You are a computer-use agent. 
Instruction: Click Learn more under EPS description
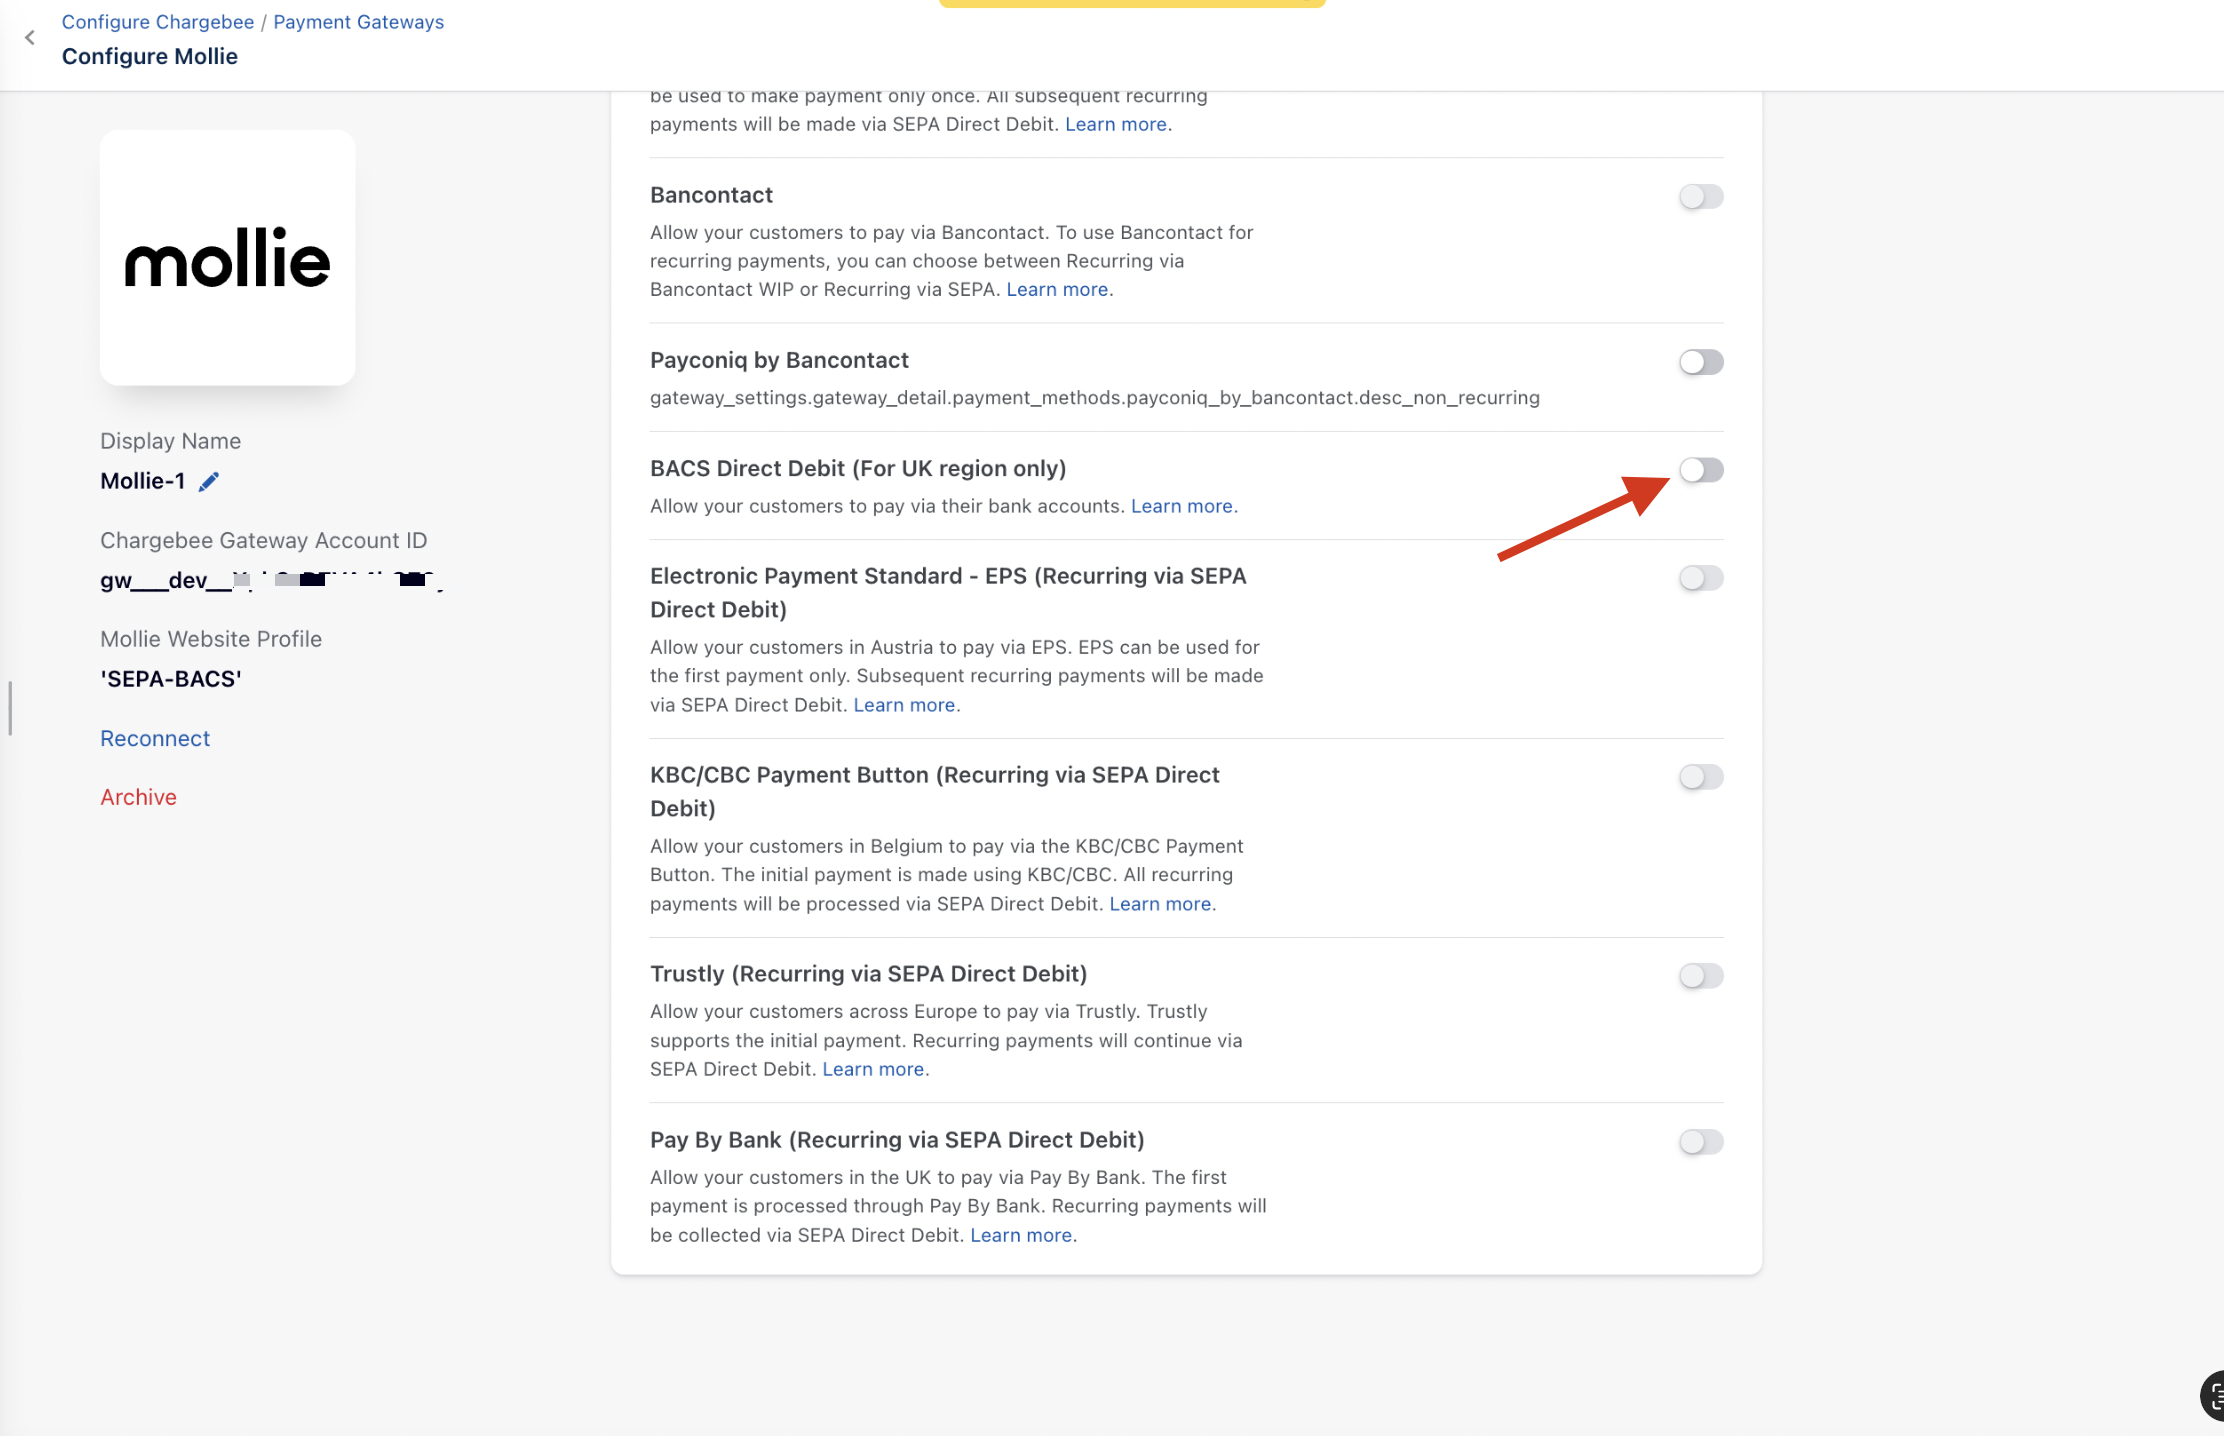pos(904,706)
